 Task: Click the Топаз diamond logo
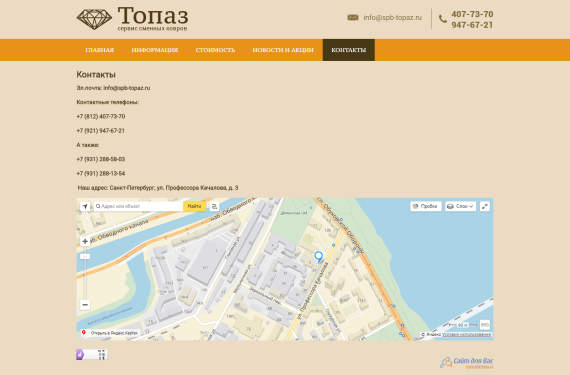coord(94,19)
